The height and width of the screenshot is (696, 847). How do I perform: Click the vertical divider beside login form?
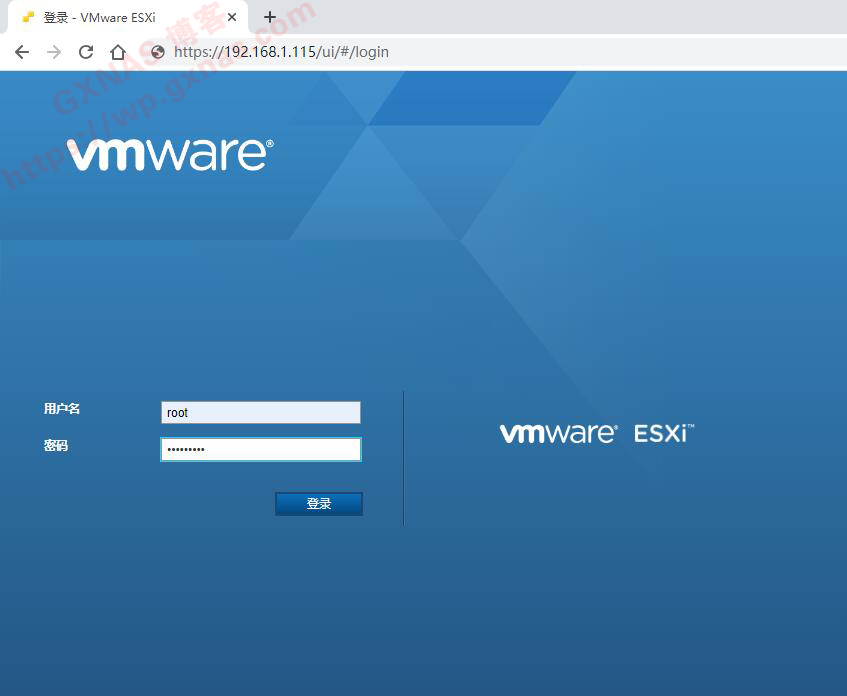[x=404, y=458]
